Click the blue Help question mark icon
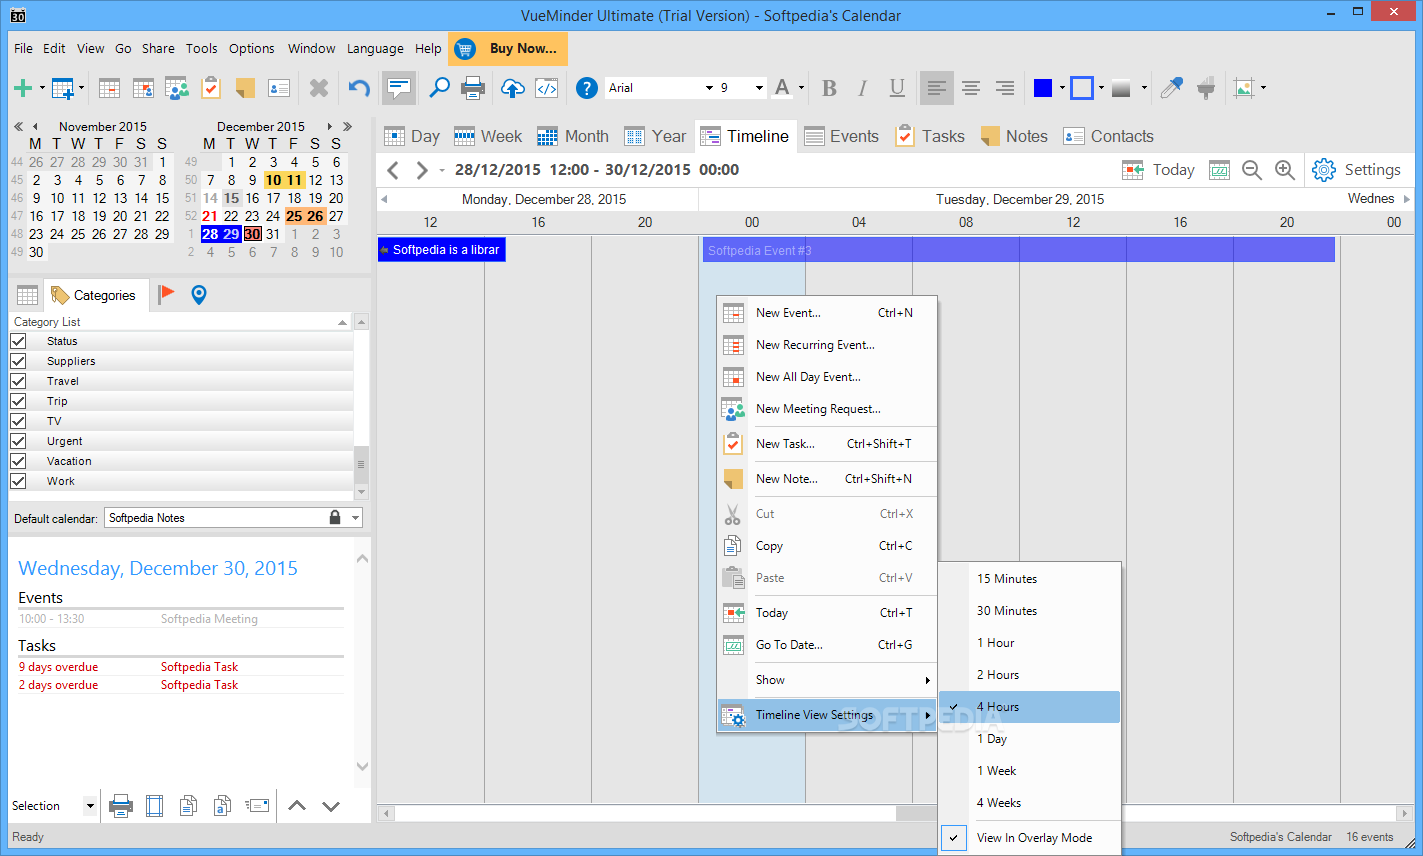 pos(587,88)
